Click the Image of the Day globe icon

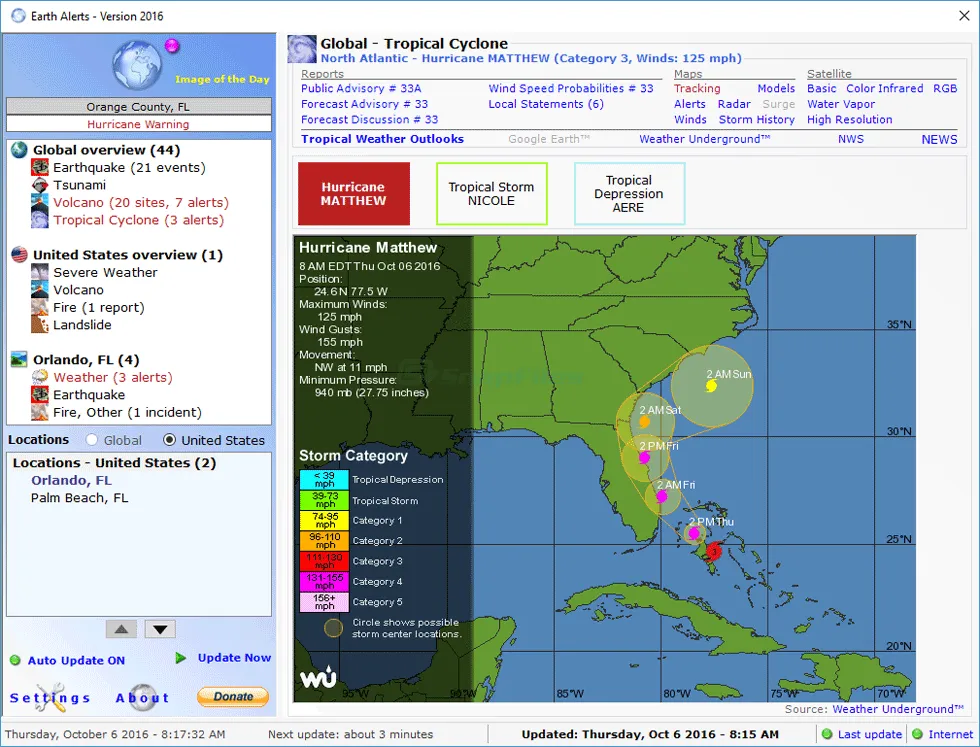point(137,64)
